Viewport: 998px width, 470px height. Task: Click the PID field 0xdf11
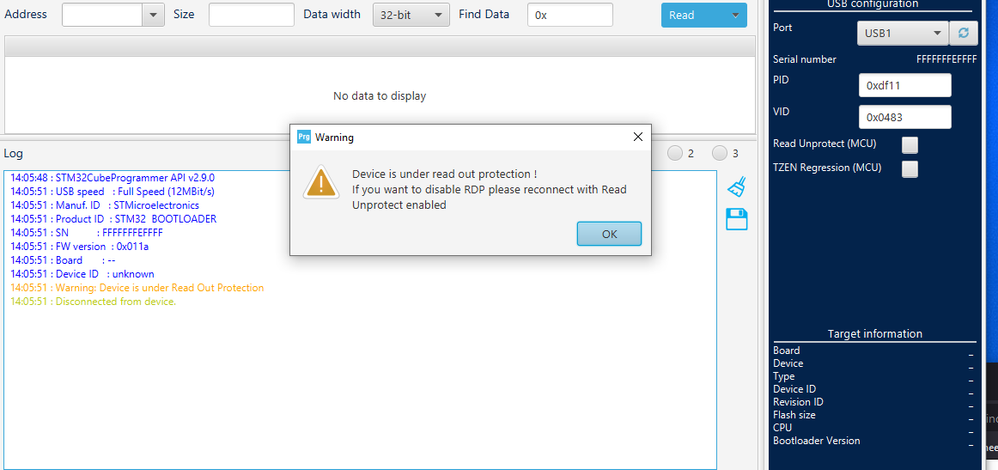click(904, 85)
